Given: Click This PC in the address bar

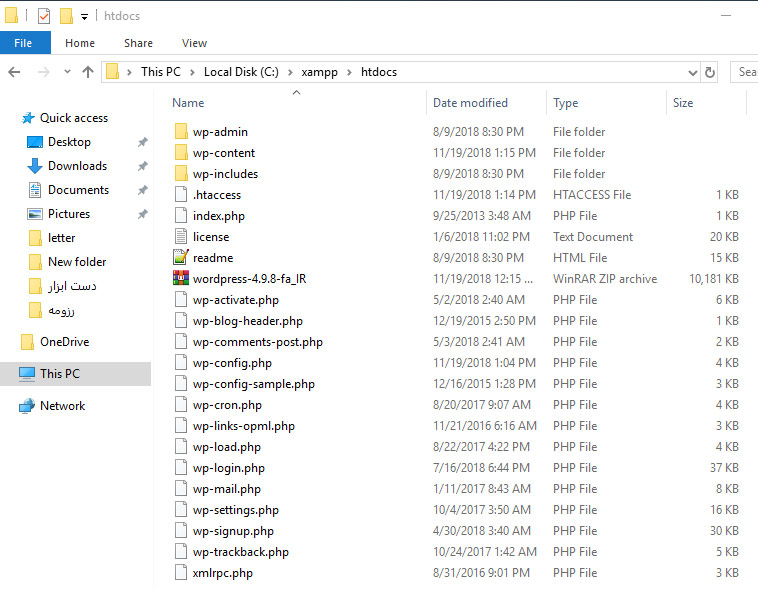Looking at the screenshot, I should [x=160, y=72].
